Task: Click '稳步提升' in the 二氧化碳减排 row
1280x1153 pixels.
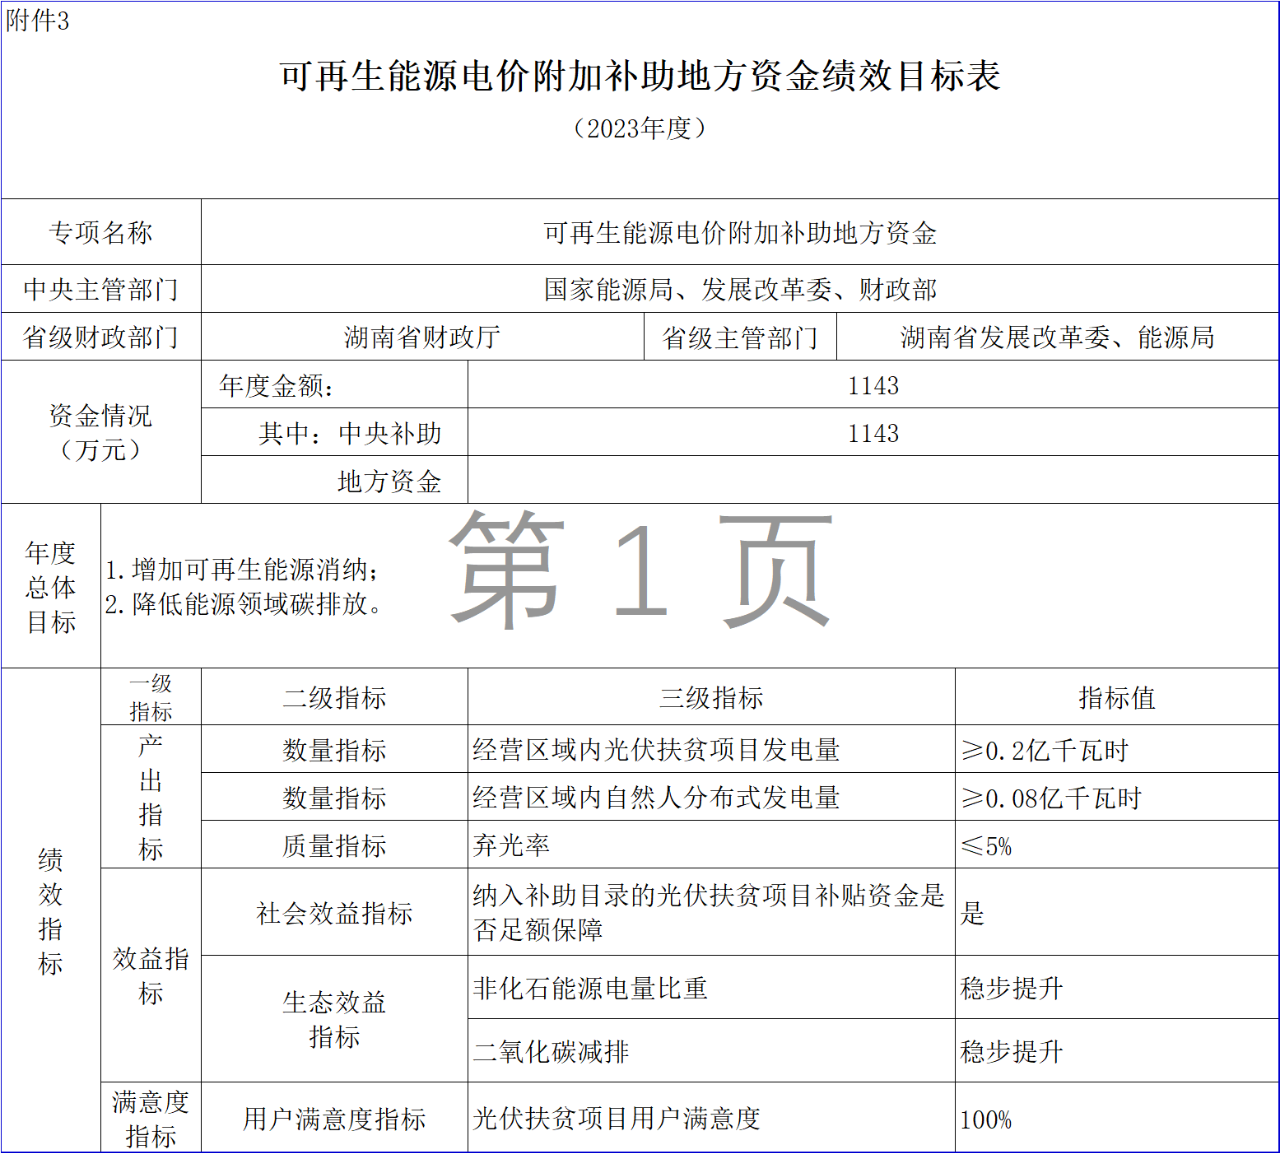Action: click(1117, 1051)
